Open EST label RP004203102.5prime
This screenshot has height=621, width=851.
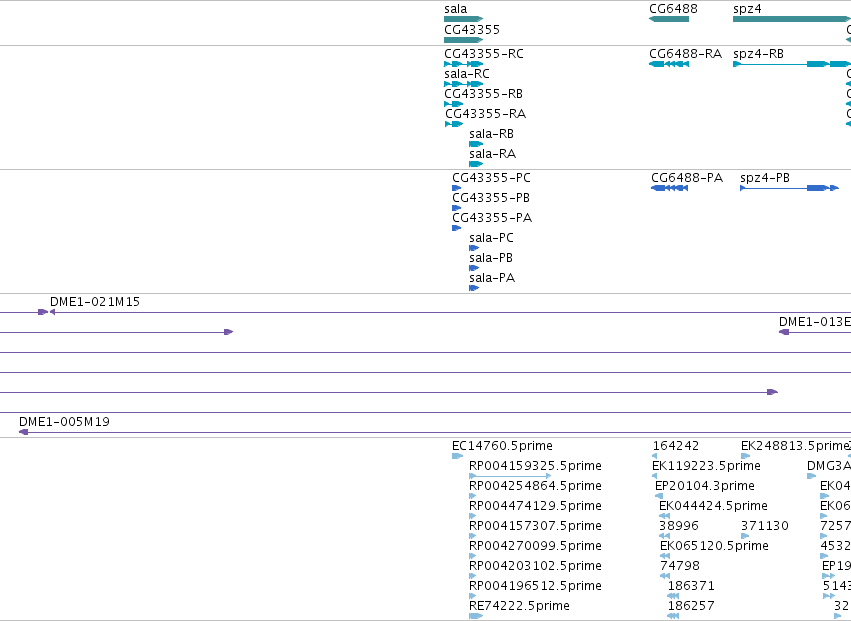point(535,566)
